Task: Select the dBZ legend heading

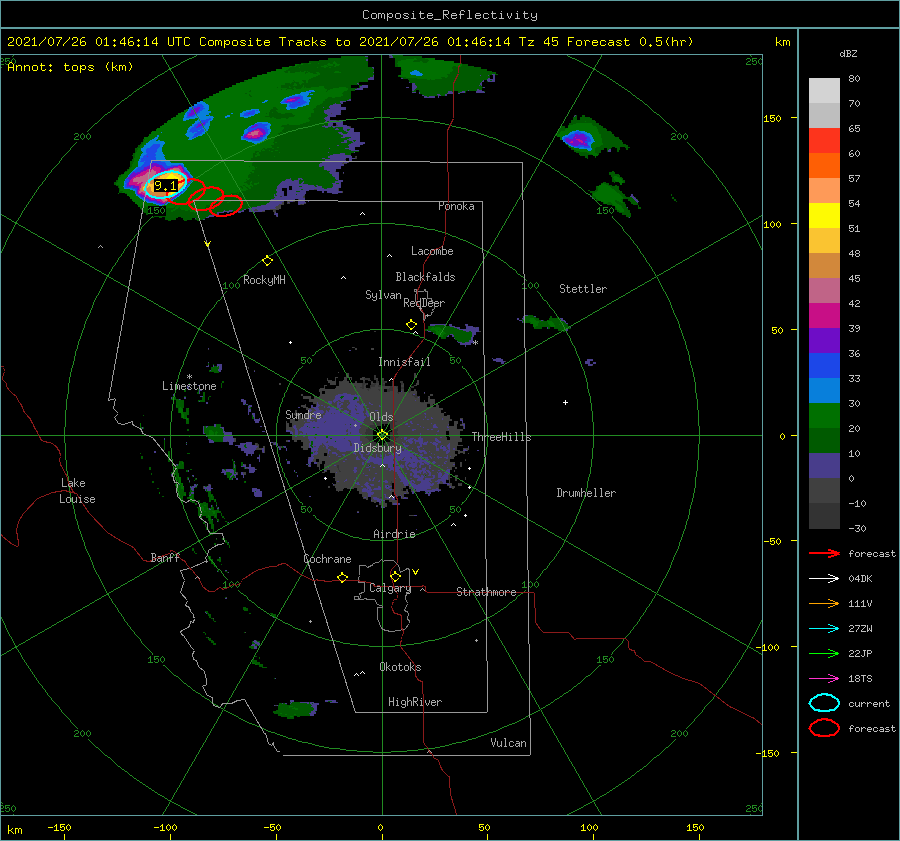Action: [848, 53]
